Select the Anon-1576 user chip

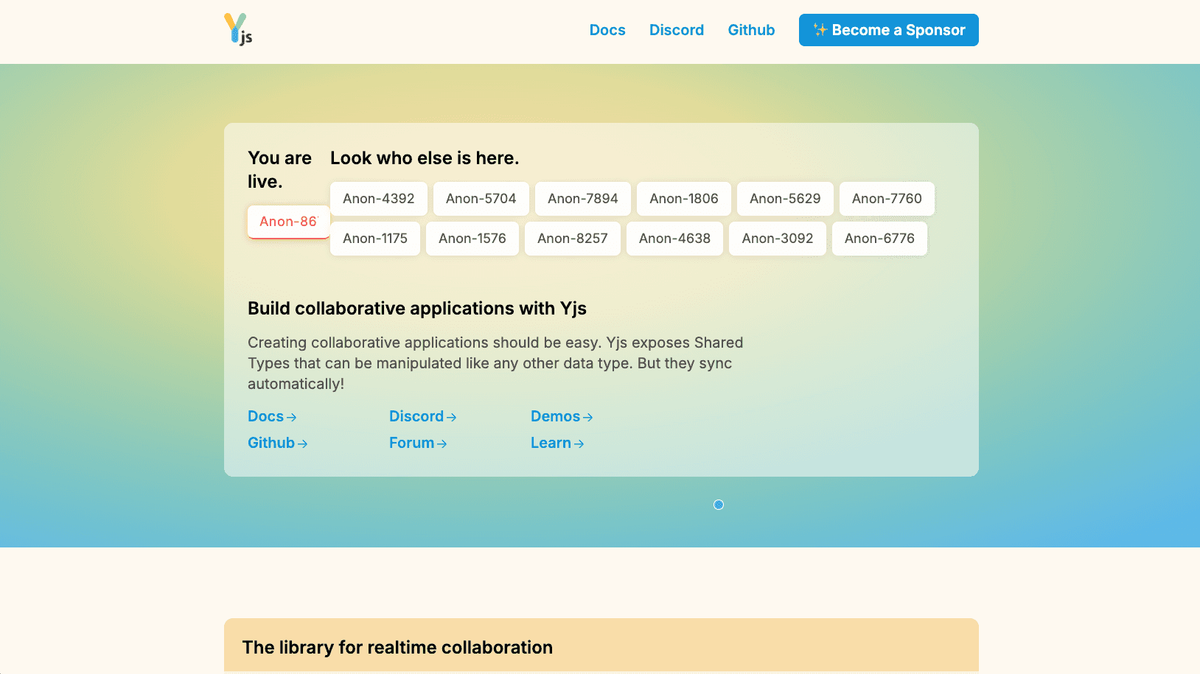click(472, 238)
